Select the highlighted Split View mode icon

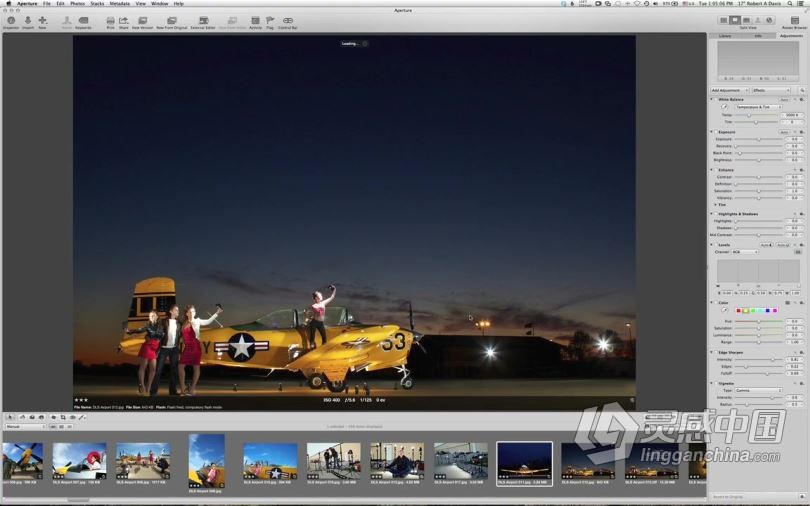click(735, 20)
